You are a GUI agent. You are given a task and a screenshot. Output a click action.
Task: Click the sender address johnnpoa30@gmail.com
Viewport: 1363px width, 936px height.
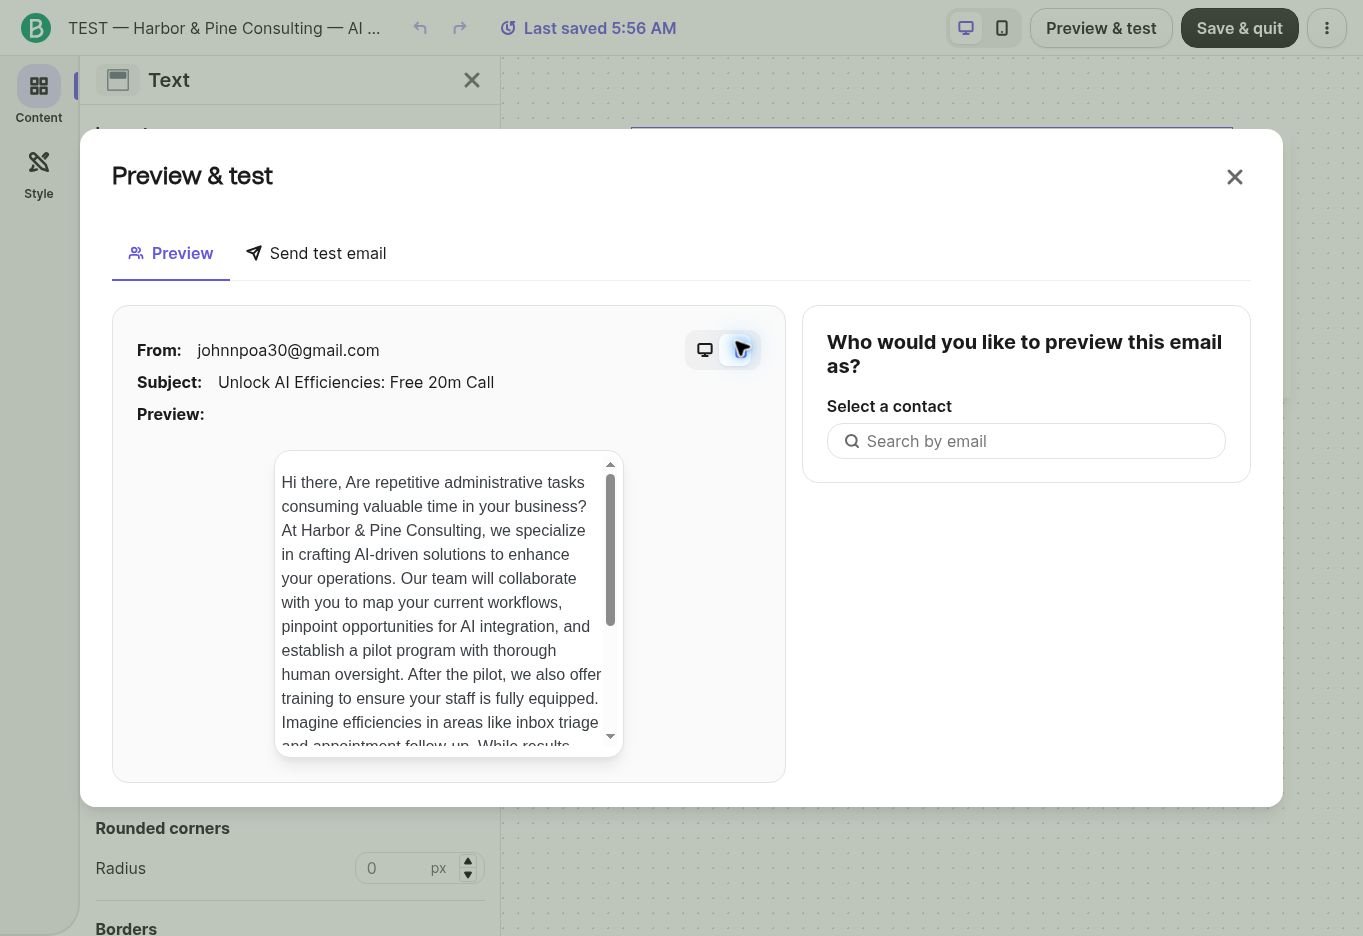tap(288, 350)
